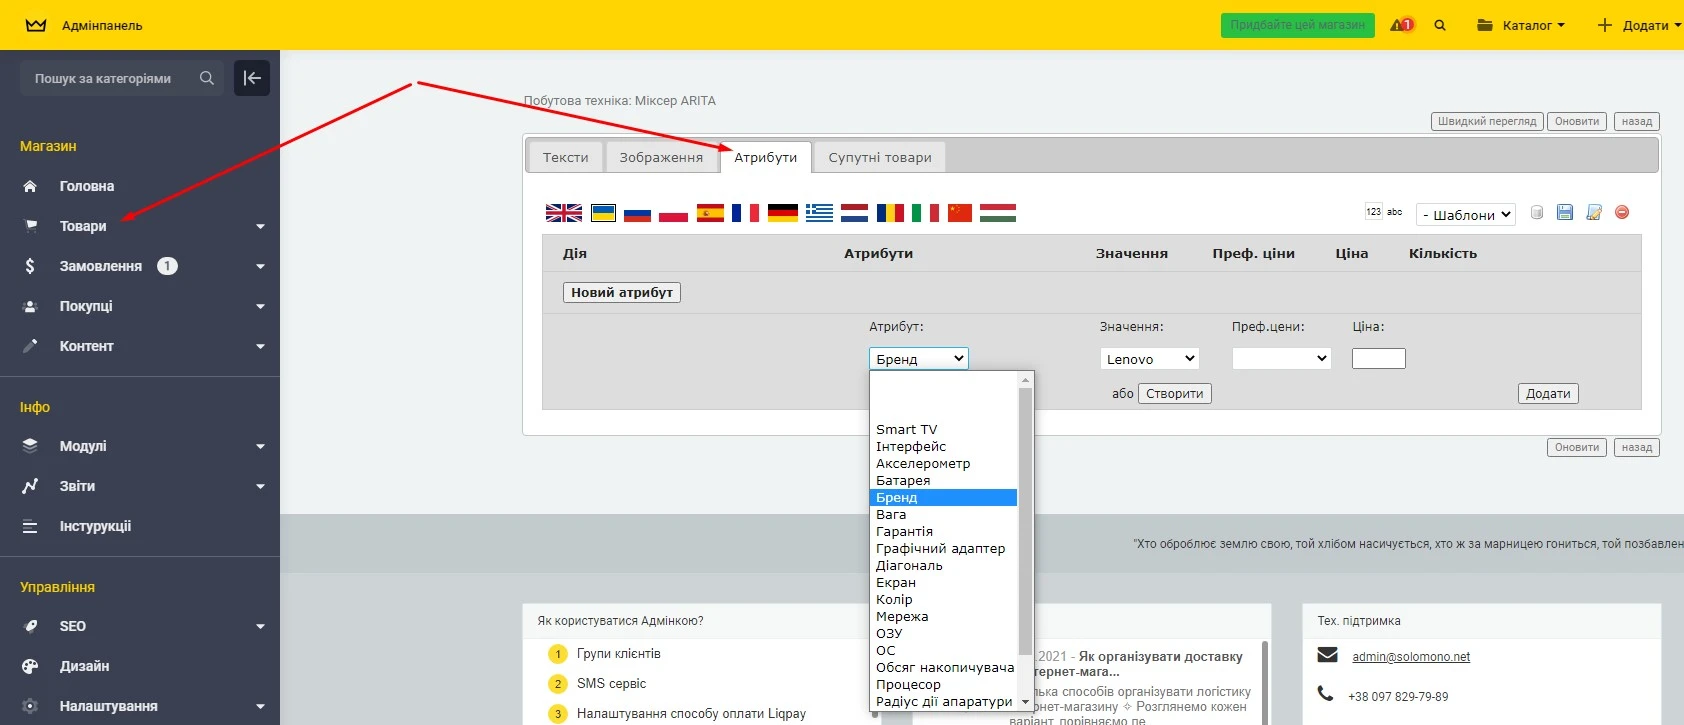
Task: Click the abc sort icon
Action: point(1394,212)
